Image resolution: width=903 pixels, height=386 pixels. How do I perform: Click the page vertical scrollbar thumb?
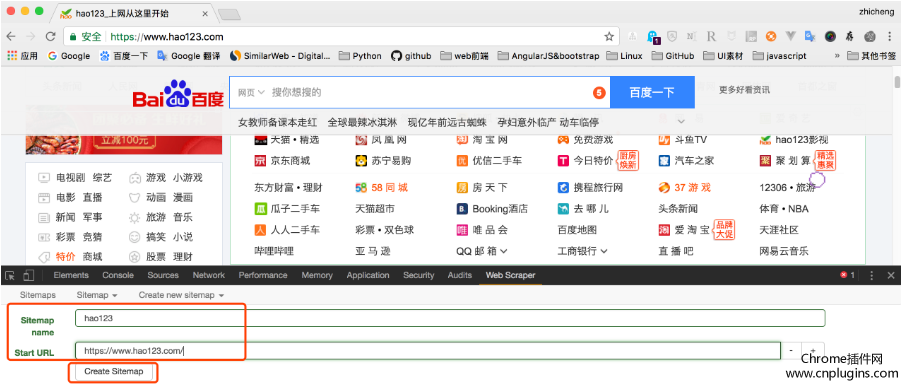tap(897, 82)
